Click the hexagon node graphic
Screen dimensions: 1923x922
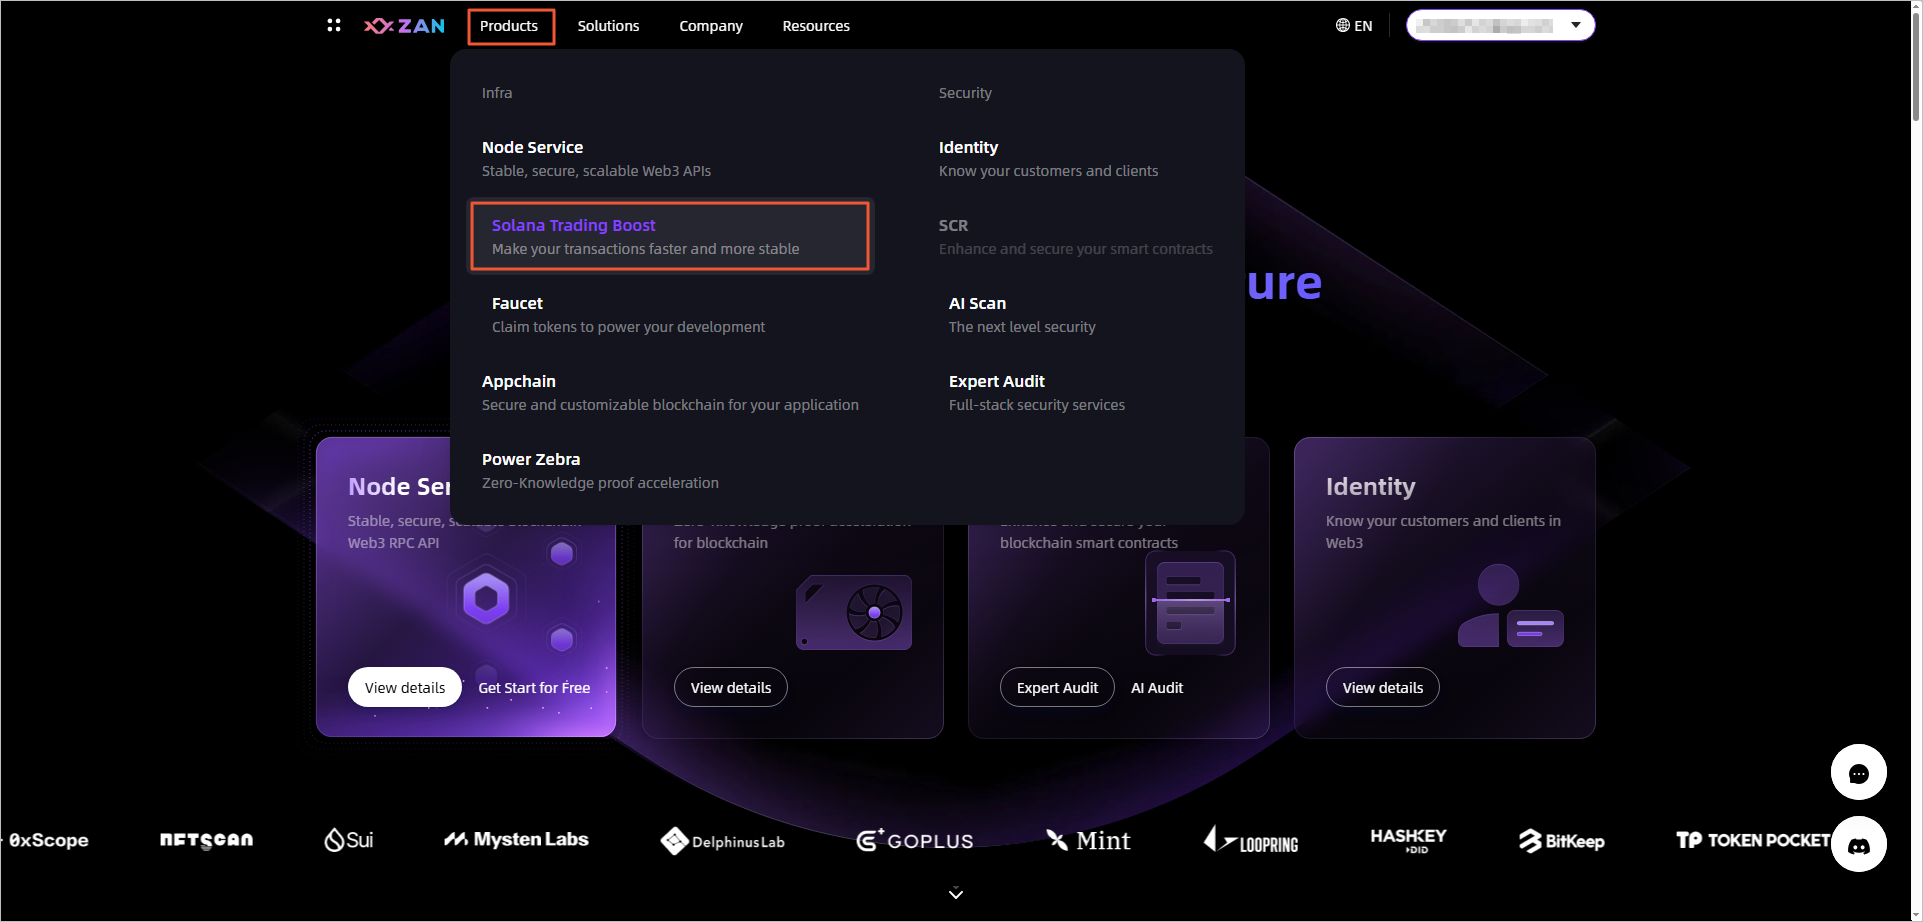pos(486,598)
